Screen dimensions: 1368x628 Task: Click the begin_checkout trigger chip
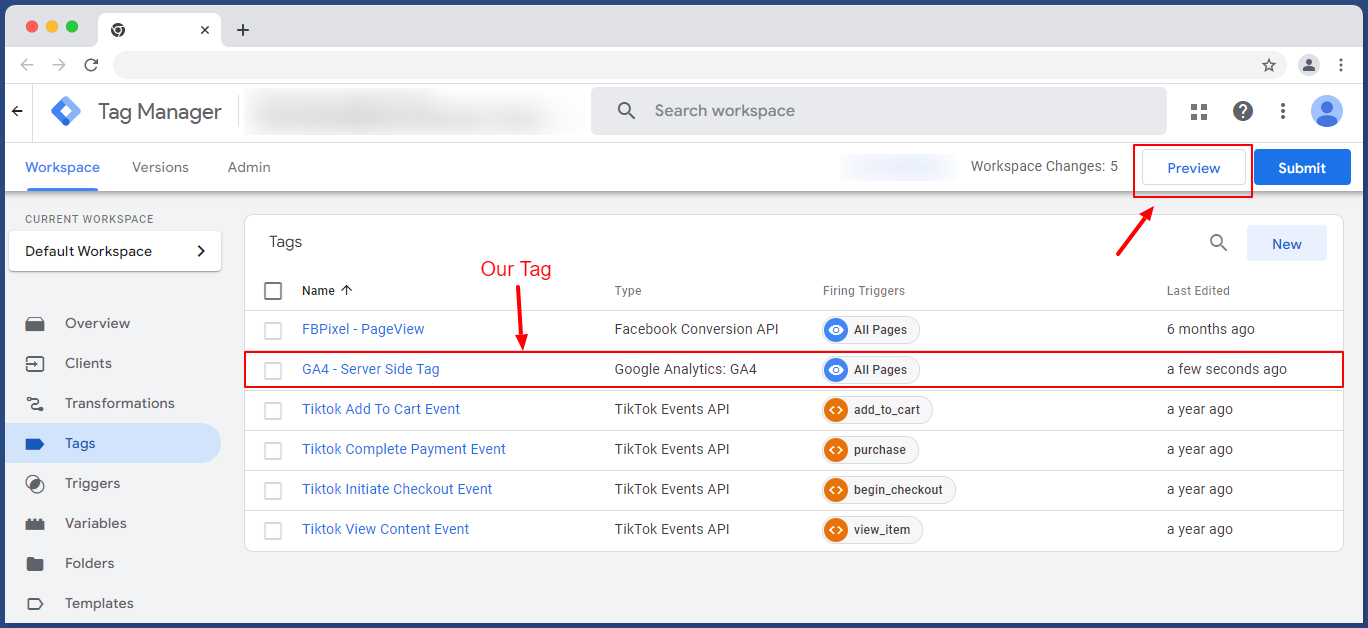pos(889,490)
